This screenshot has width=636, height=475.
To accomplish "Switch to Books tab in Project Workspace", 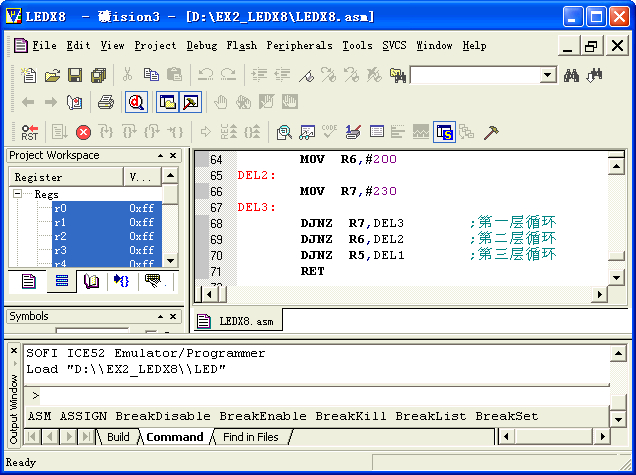I will tap(92, 282).
